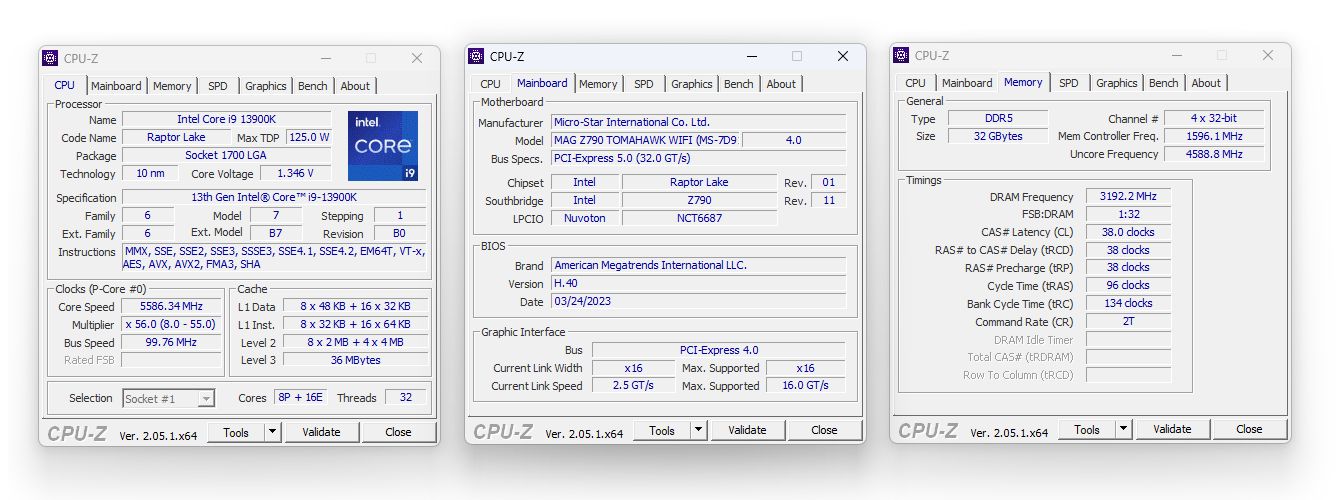The height and width of the screenshot is (500, 1340).
Task: Open Mainboard tab in the left CPU window
Action: tap(116, 86)
